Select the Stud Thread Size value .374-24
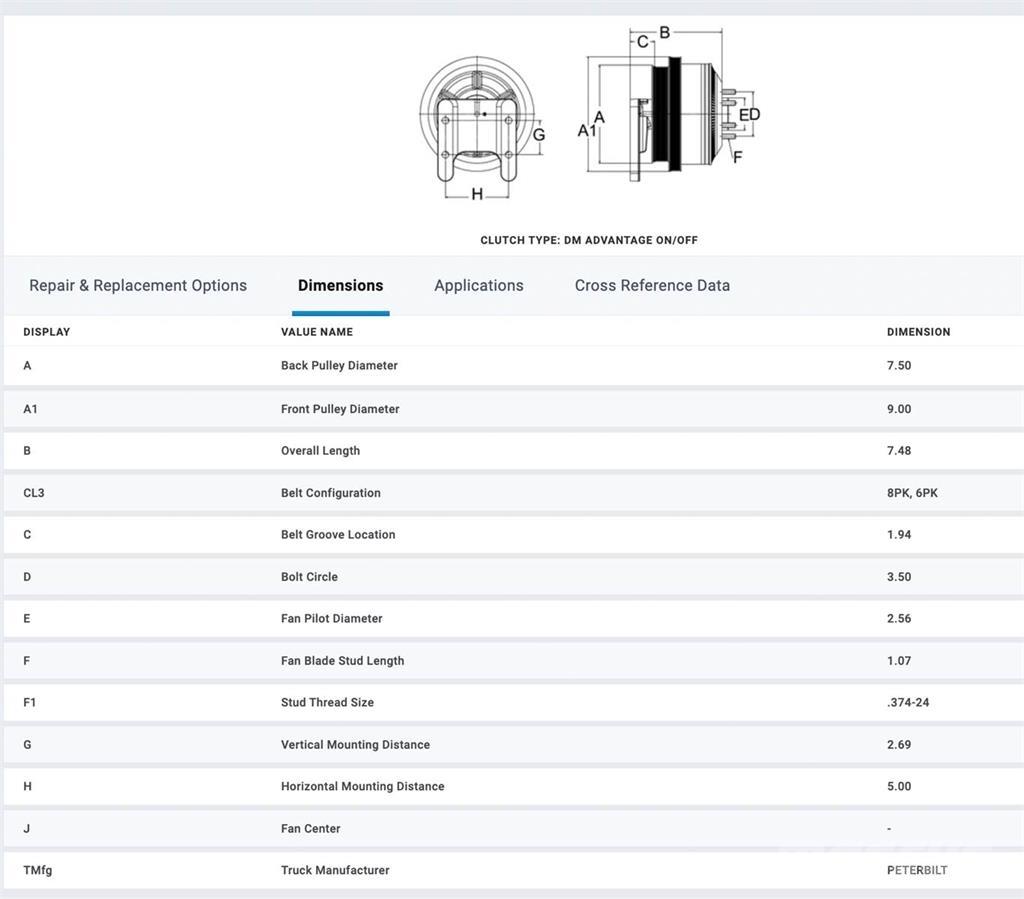Screen dimensions: 1024x899 [x=907, y=703]
